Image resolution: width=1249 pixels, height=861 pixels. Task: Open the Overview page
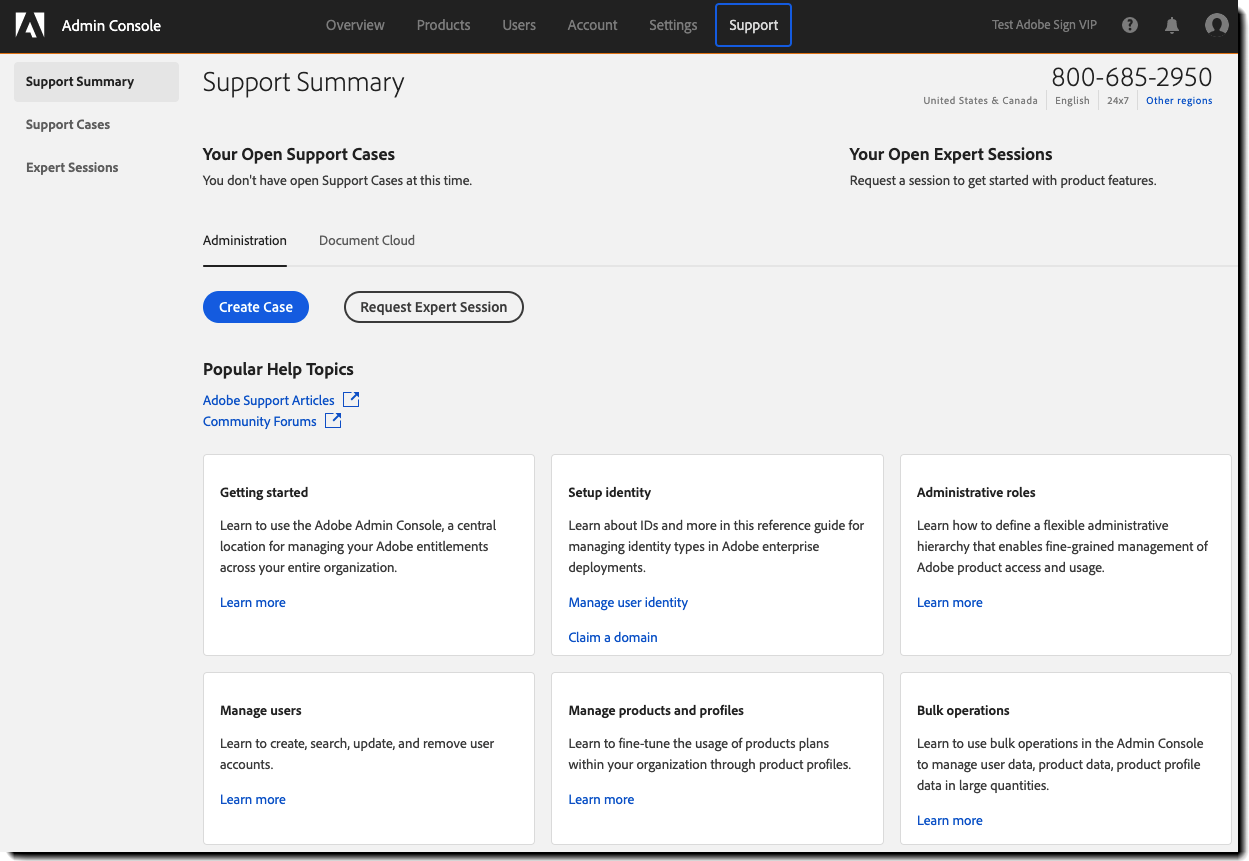pos(355,25)
